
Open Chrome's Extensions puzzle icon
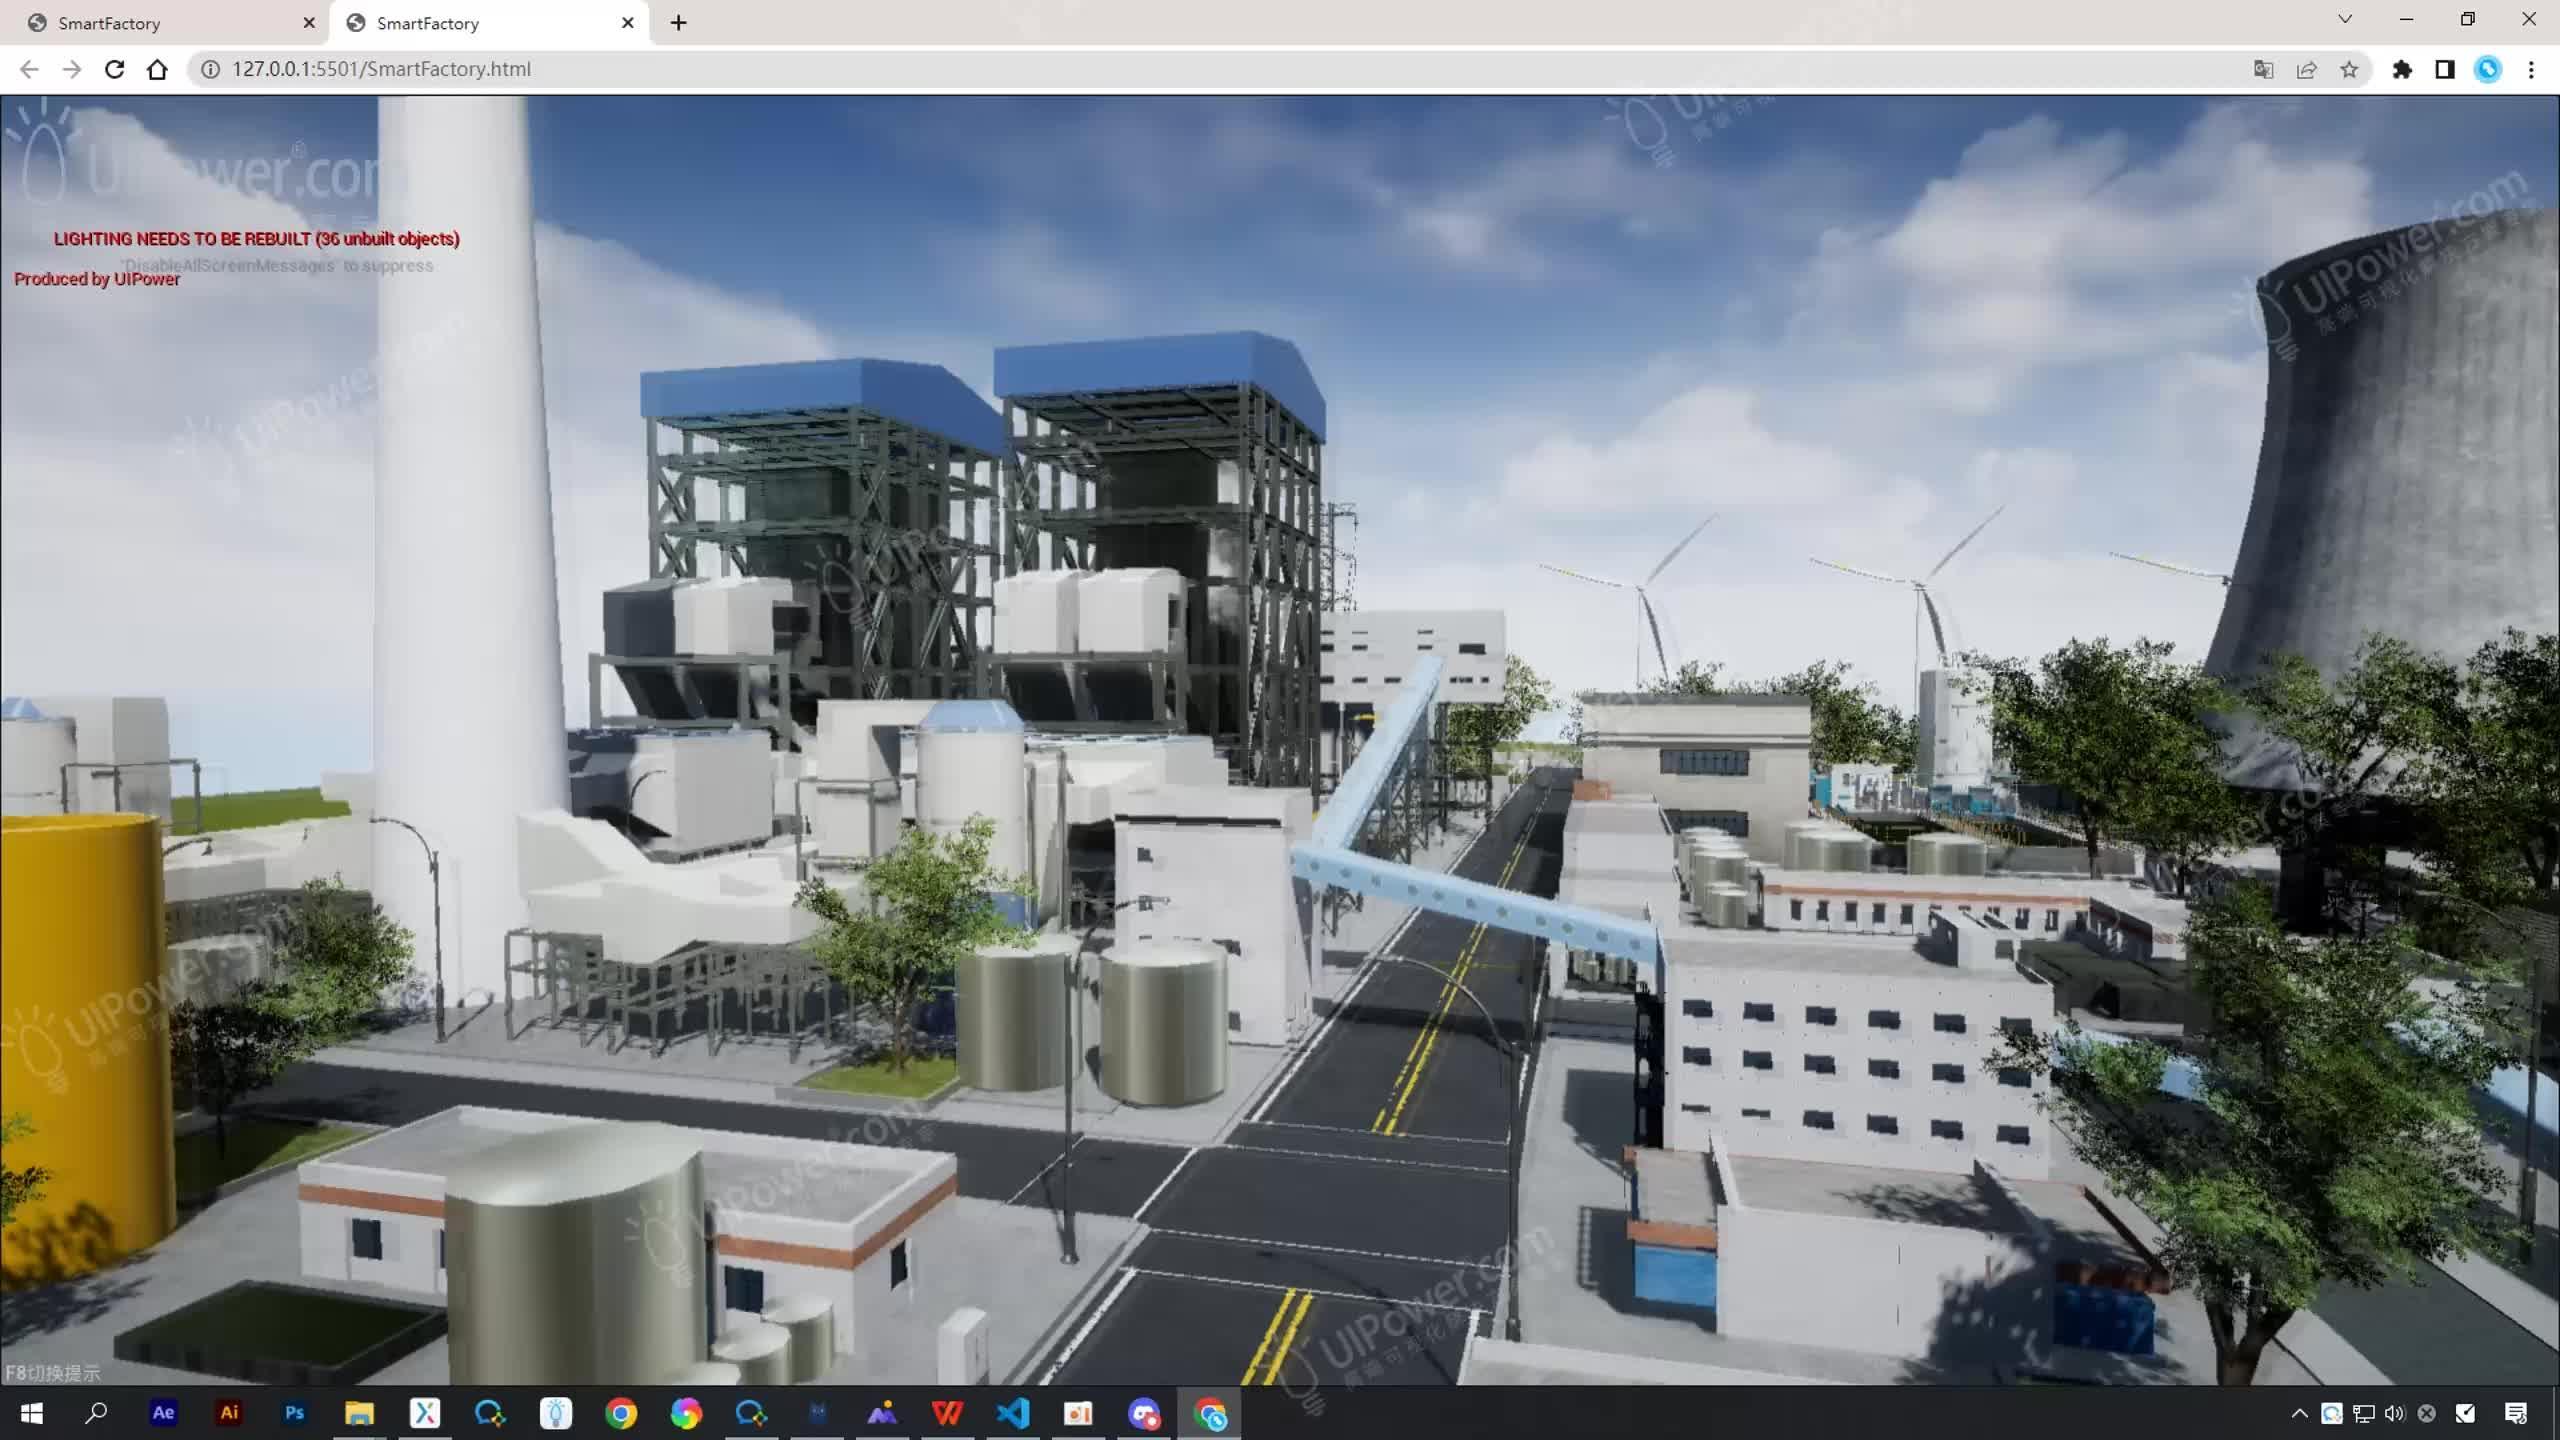tap(2404, 69)
